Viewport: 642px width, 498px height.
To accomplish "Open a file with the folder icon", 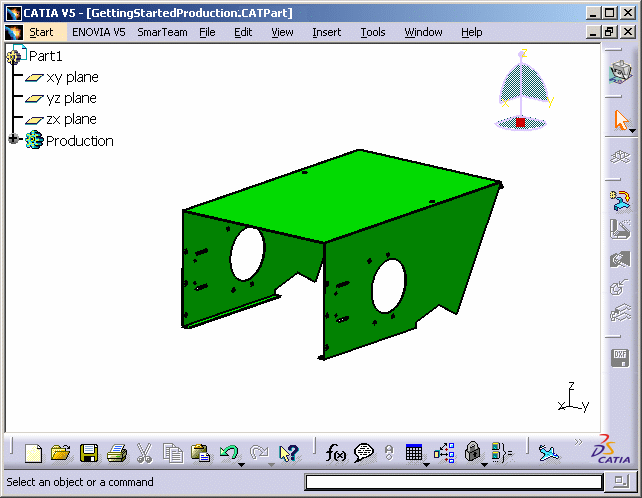I will tap(61, 453).
